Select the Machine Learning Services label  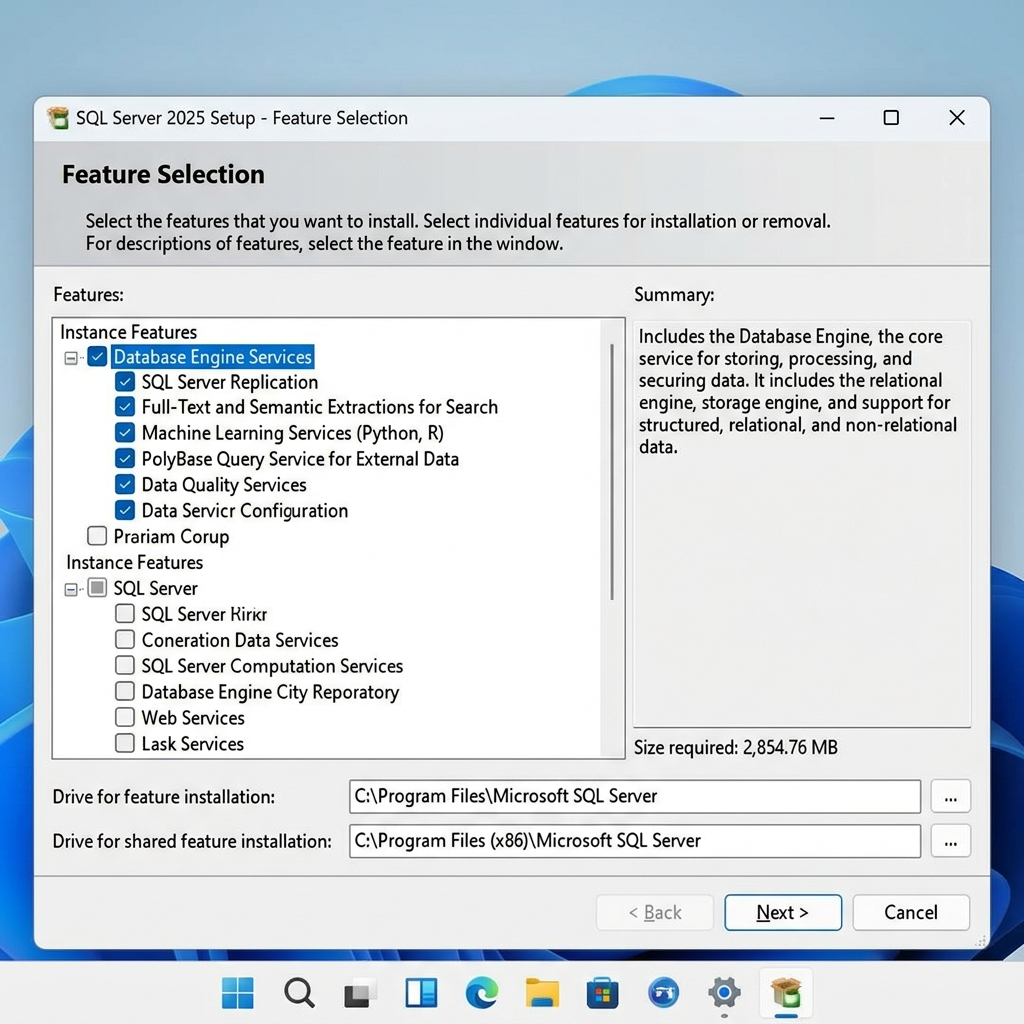coord(293,433)
